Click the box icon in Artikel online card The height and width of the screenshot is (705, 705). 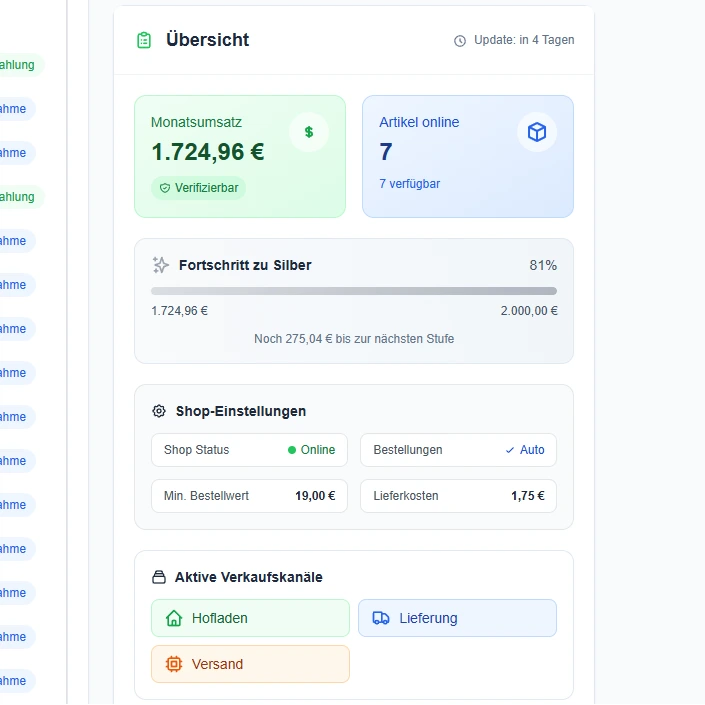coord(537,132)
